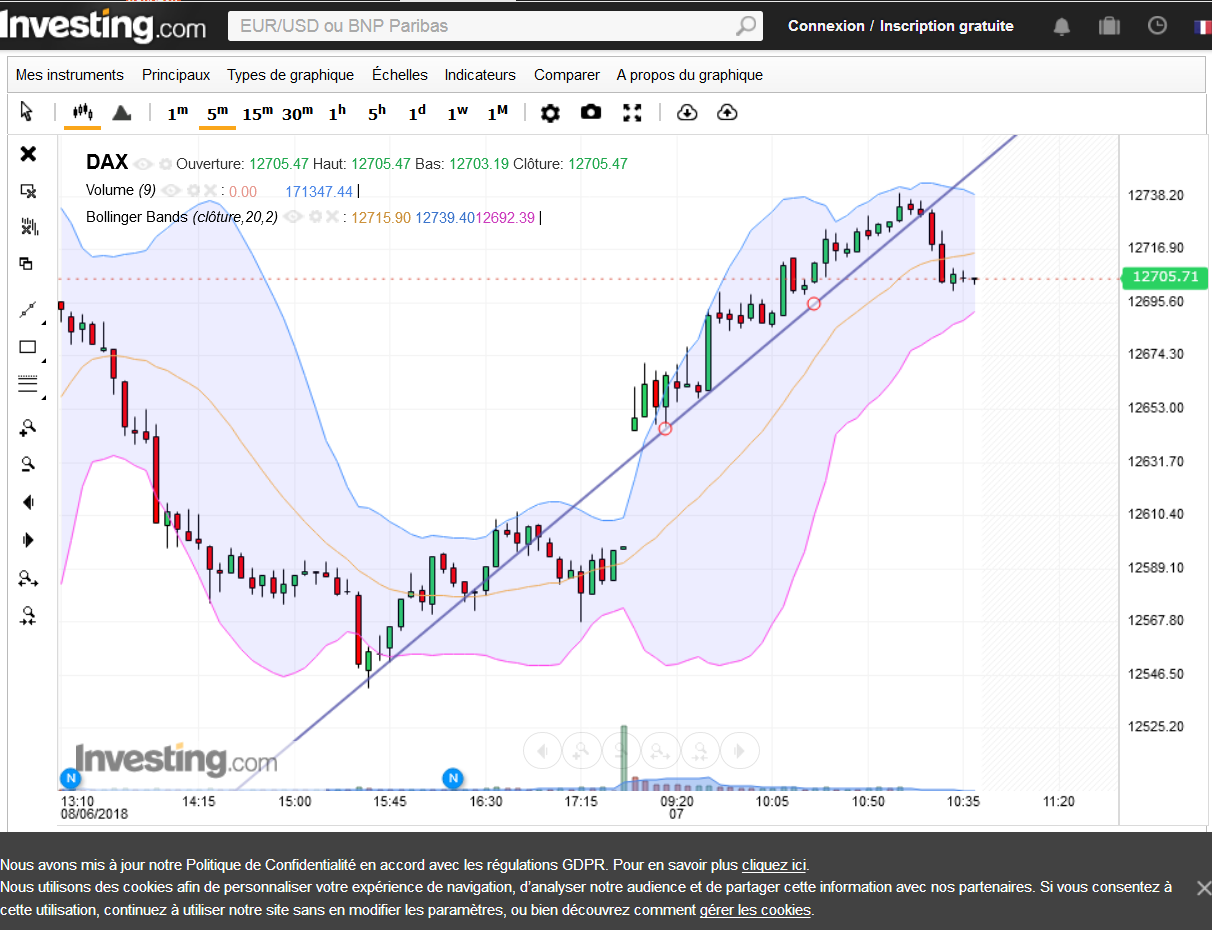
Task: Open the Échelles menu
Action: click(x=400, y=75)
